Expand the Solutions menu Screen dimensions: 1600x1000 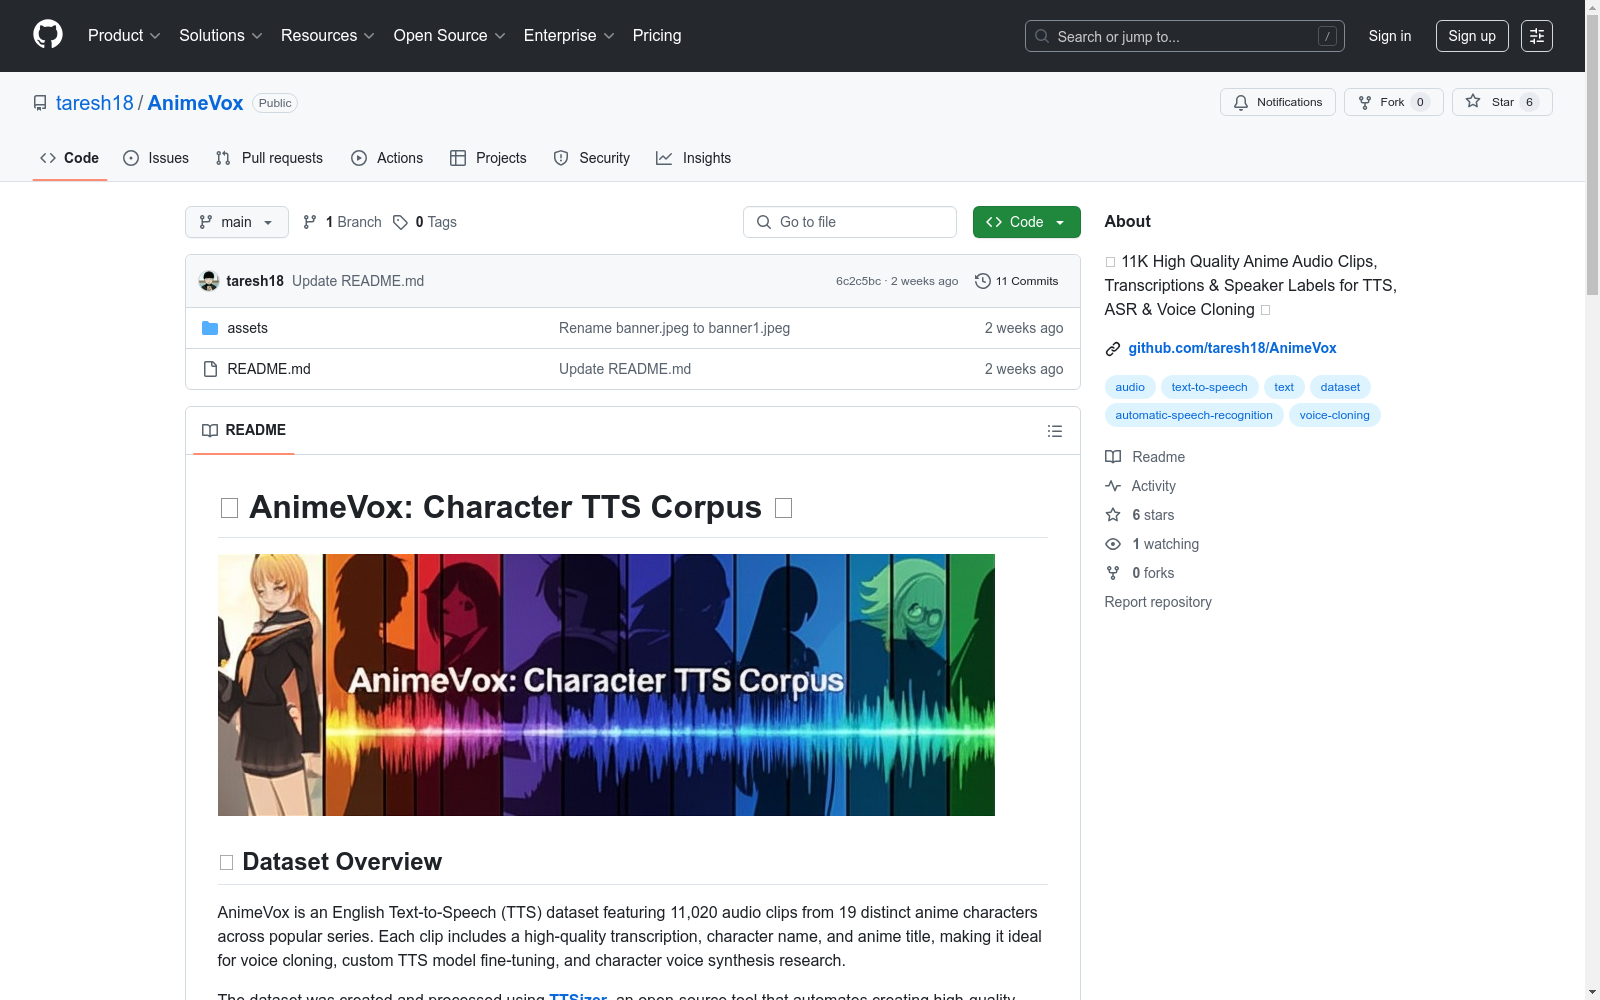[221, 36]
